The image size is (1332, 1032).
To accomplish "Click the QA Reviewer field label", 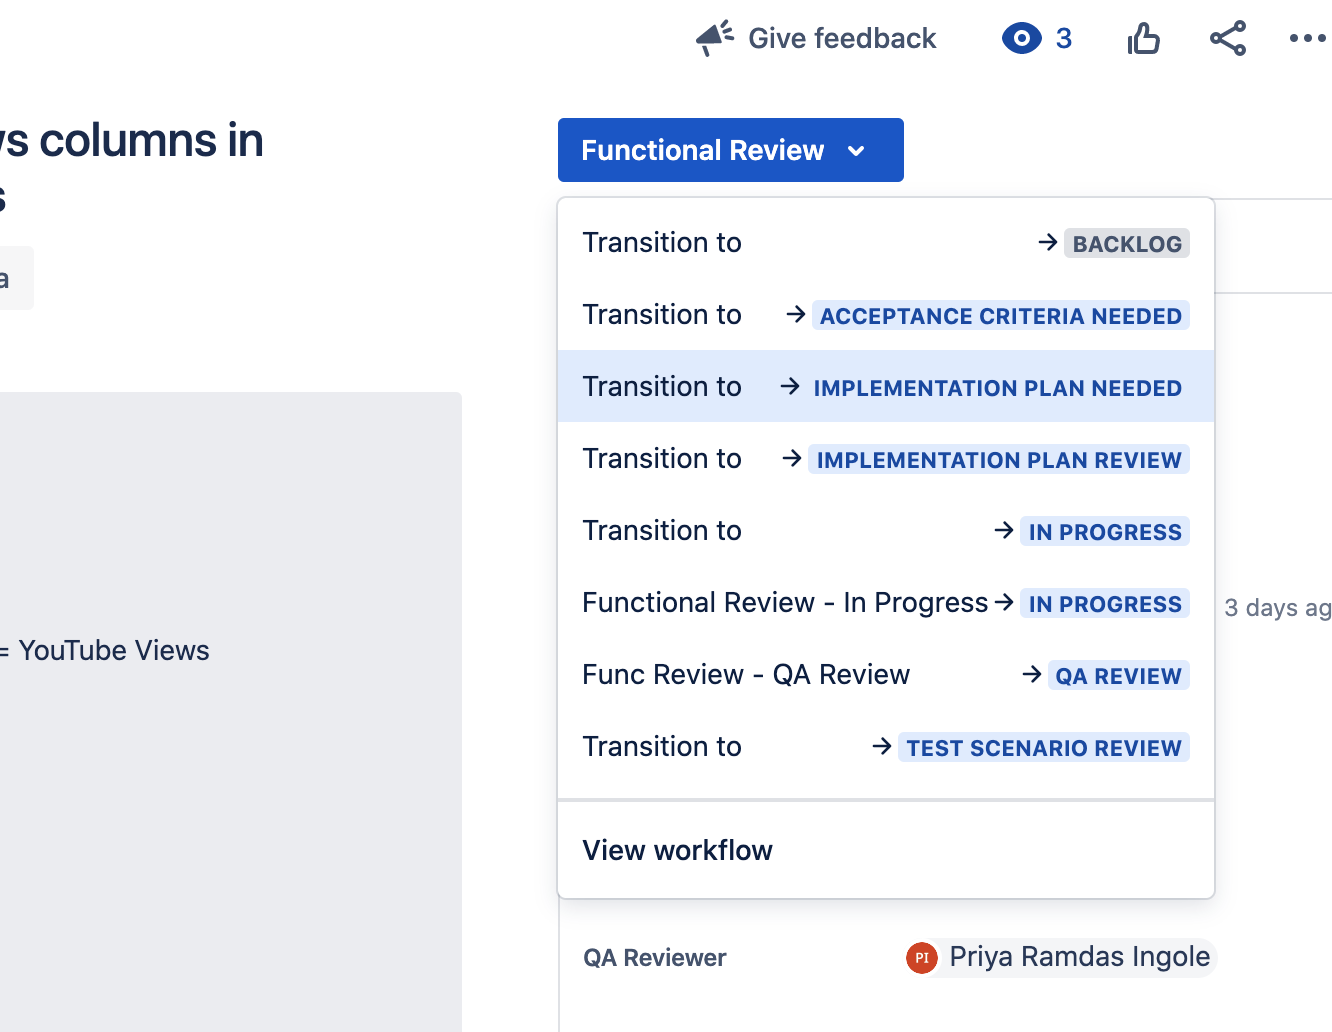I will (x=655, y=958).
